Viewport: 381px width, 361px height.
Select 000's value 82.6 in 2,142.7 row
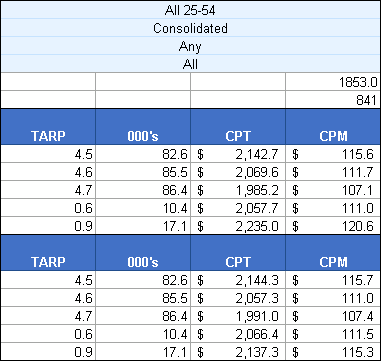point(143,154)
